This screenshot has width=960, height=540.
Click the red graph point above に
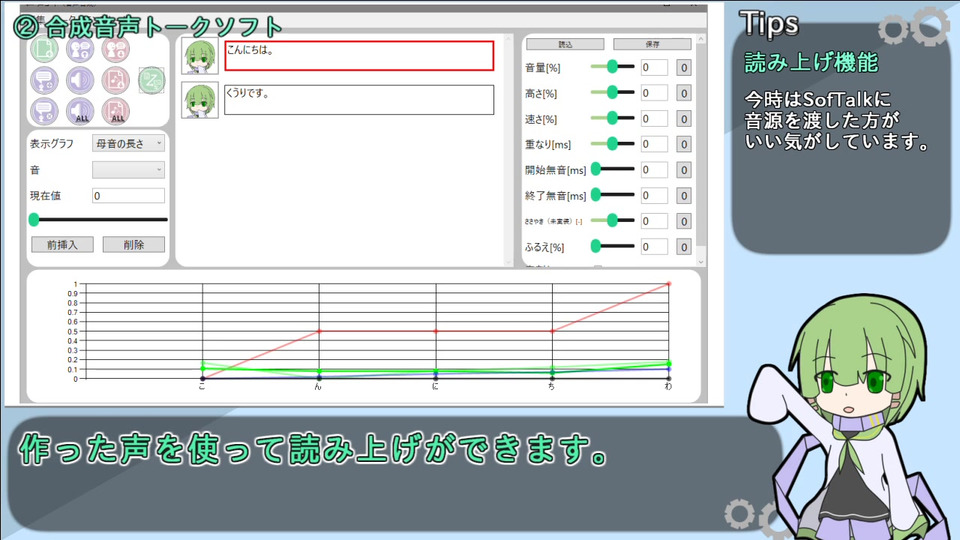pos(436,331)
